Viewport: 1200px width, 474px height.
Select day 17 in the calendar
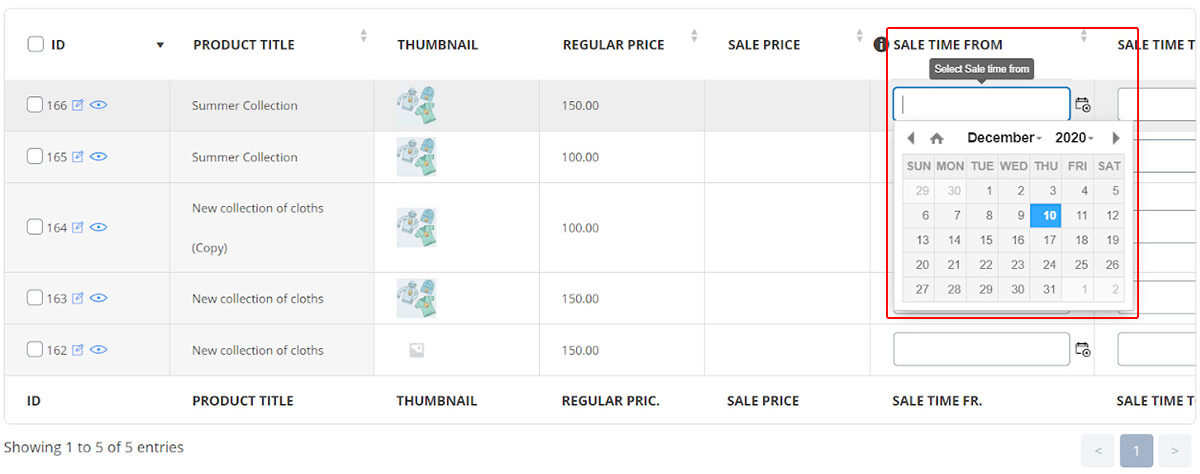tap(1049, 240)
